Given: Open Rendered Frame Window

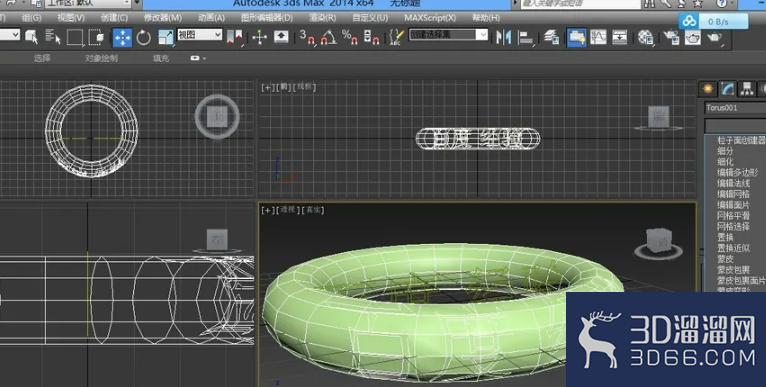Looking at the screenshot, I should [692, 37].
